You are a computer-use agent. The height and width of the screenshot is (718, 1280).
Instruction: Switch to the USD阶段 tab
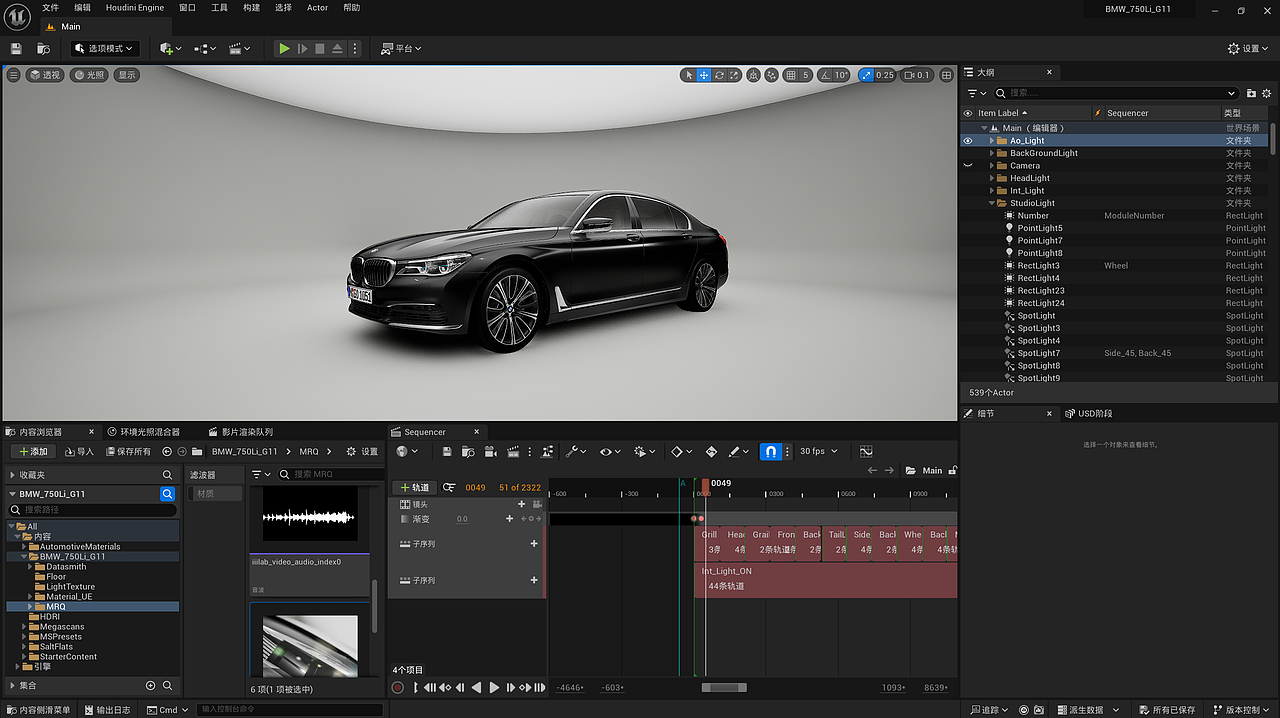(x=1088, y=413)
